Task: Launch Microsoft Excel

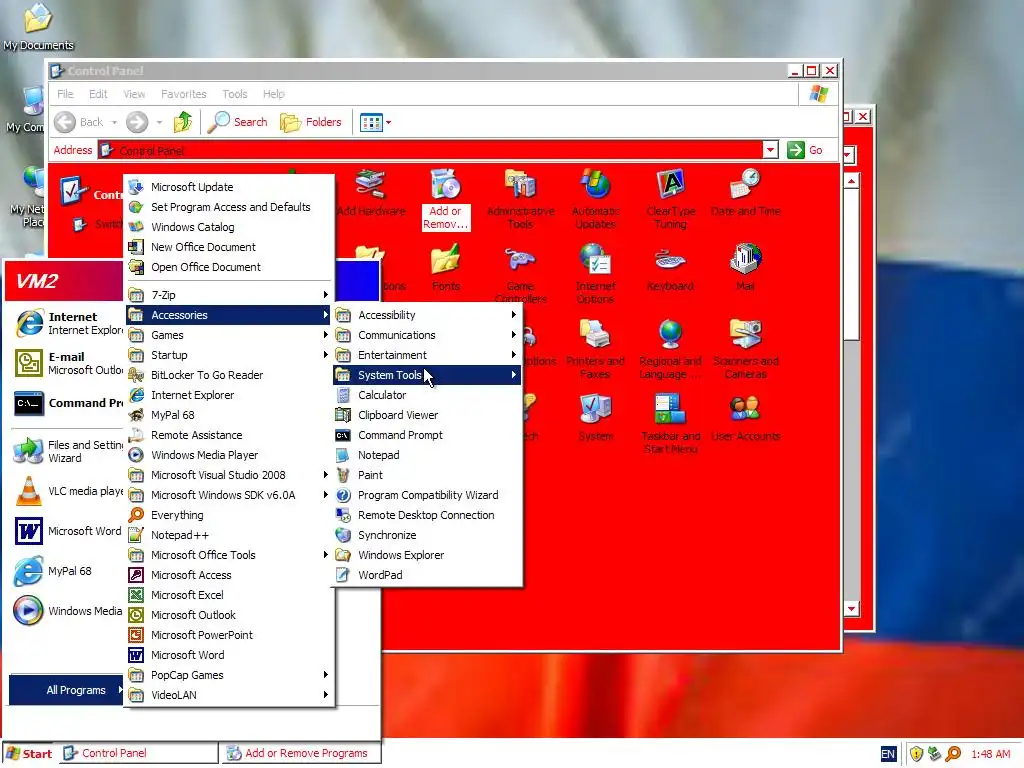Action: [x=229, y=595]
